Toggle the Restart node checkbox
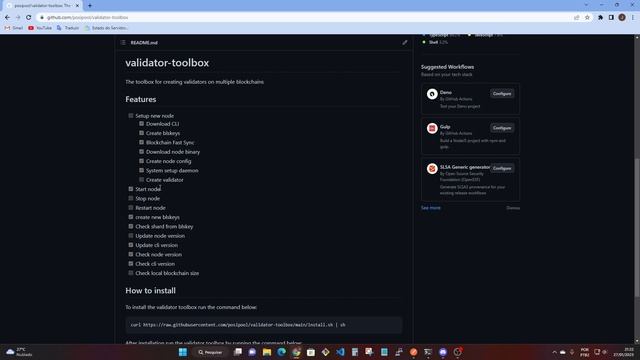Screen dimensions: 640x360 click(131, 208)
